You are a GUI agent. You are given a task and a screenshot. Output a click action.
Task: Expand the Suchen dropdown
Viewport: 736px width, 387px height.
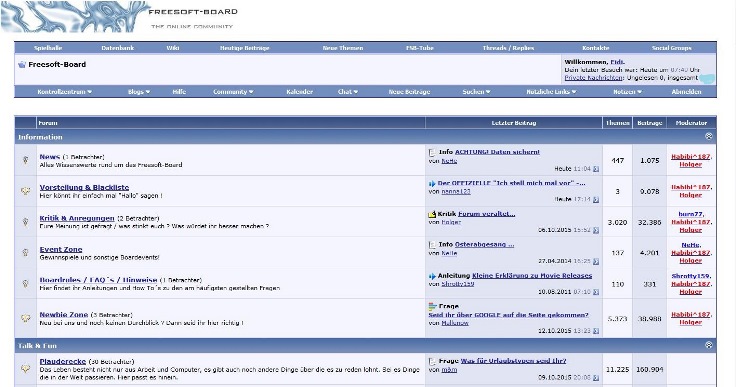476,92
